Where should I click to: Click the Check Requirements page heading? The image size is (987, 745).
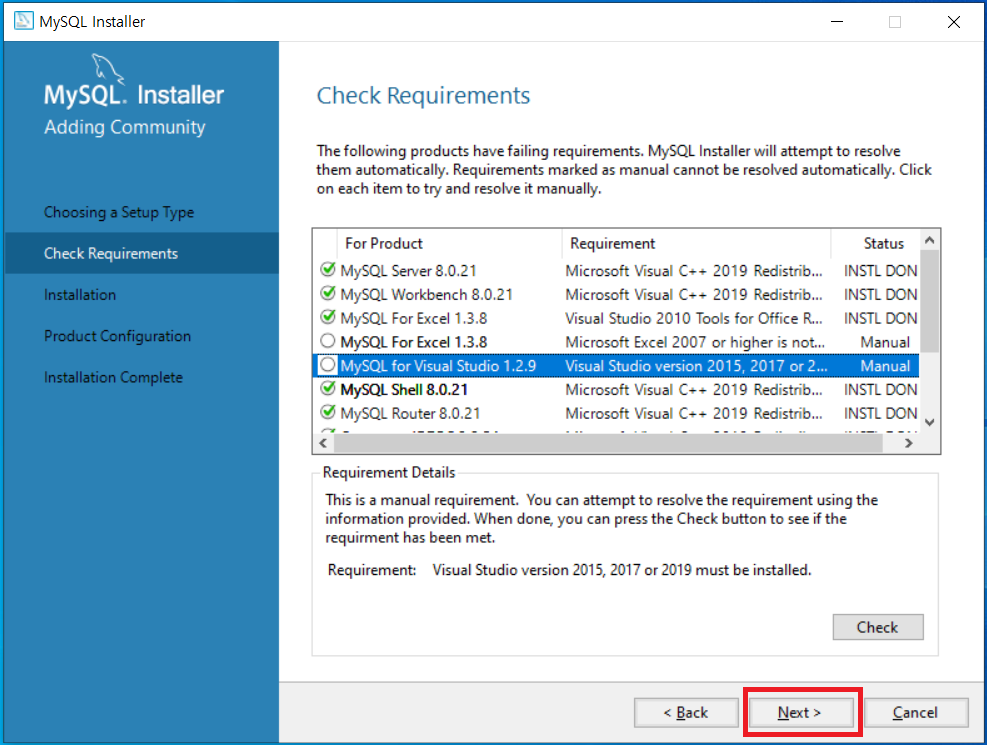tap(423, 96)
